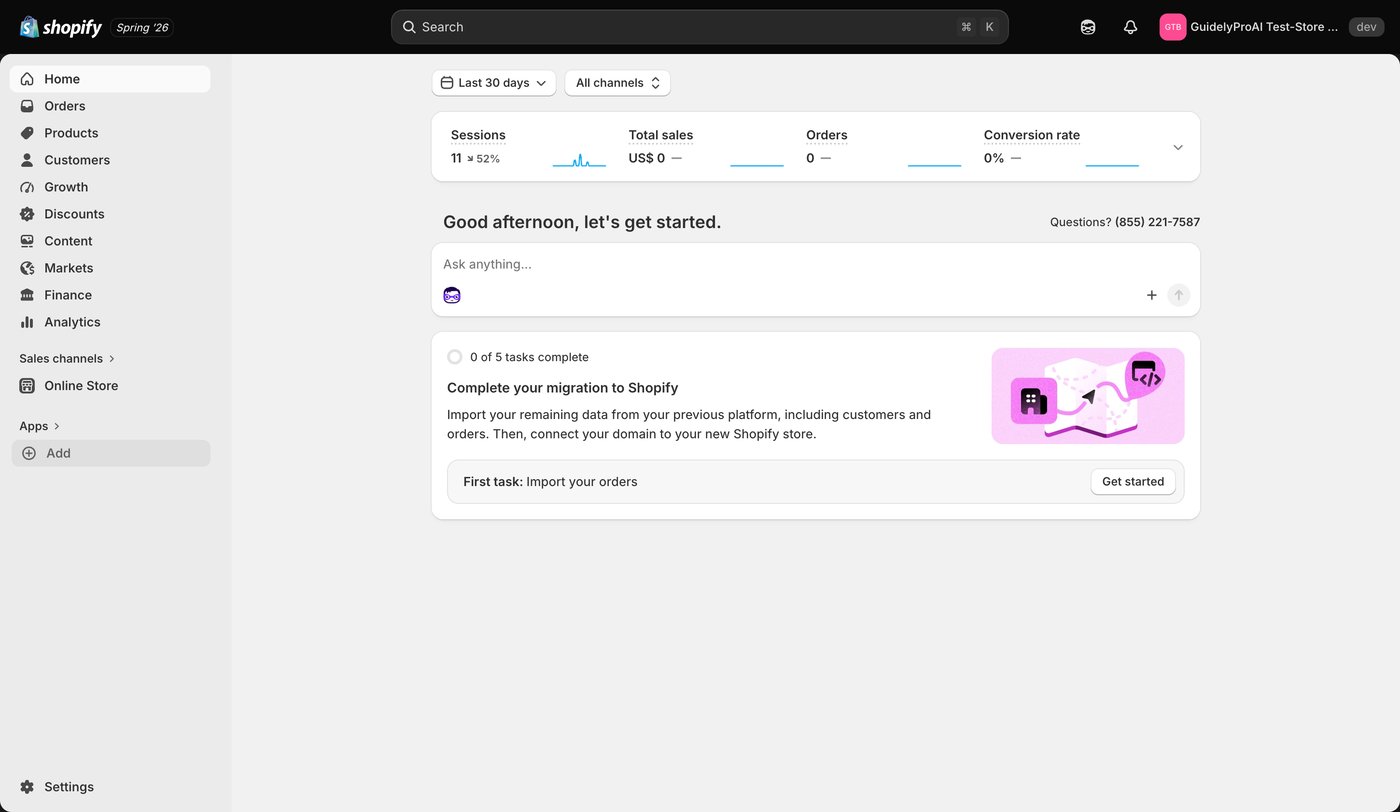Click the 'First task: Import your orders' text
Screen dimensions: 1400x812
click(550, 482)
